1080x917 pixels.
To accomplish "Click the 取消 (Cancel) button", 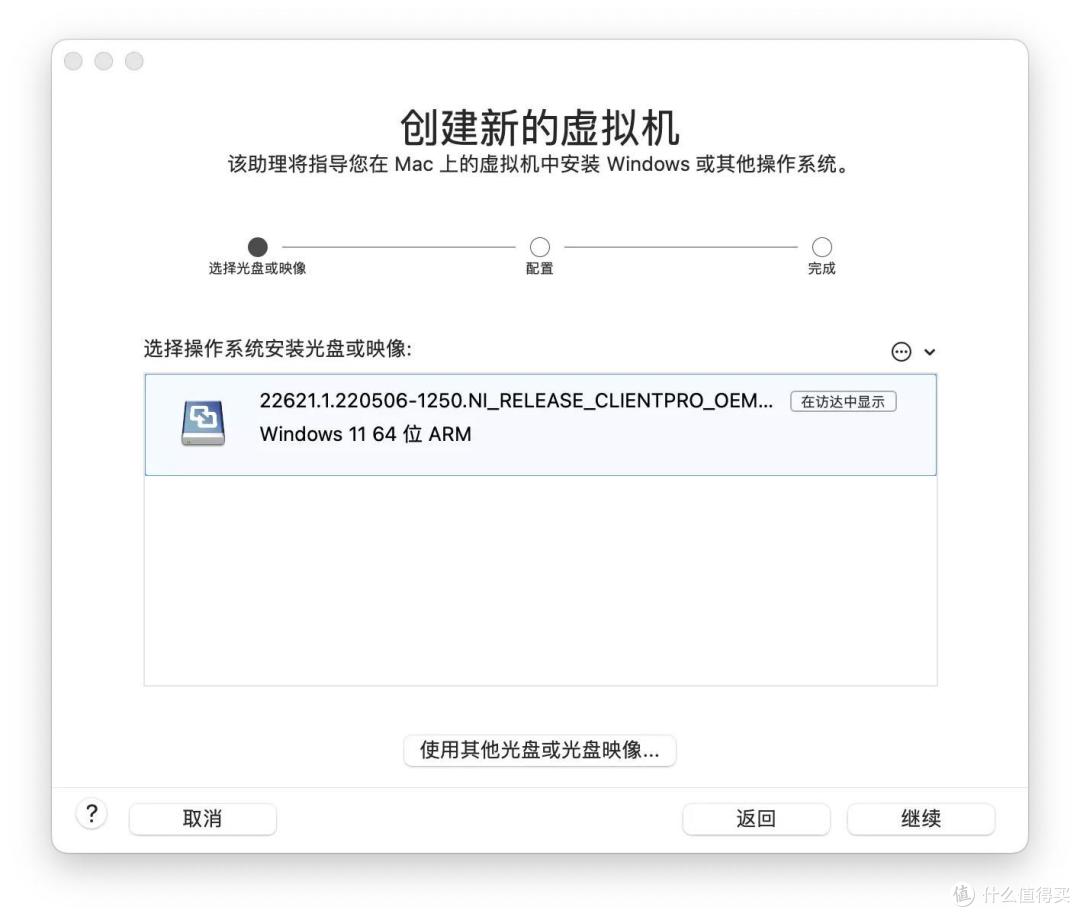I will (202, 818).
